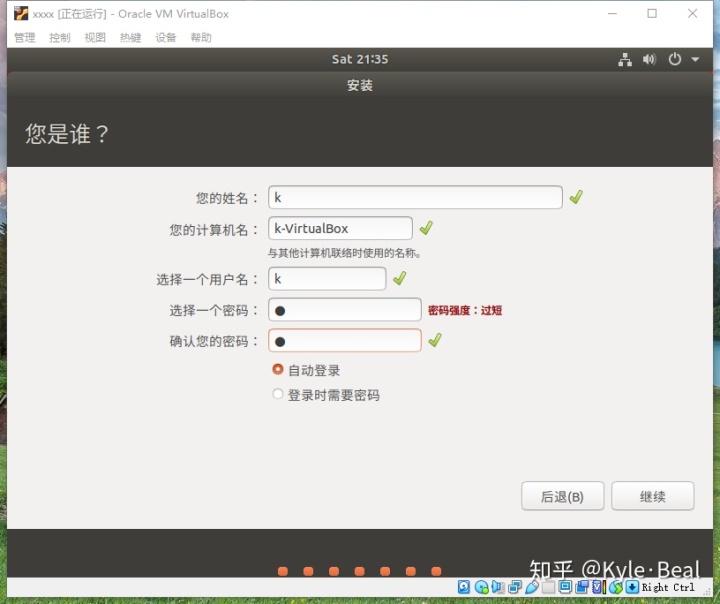Click the video capture icon in status bar
720x604 pixels.
[582, 587]
